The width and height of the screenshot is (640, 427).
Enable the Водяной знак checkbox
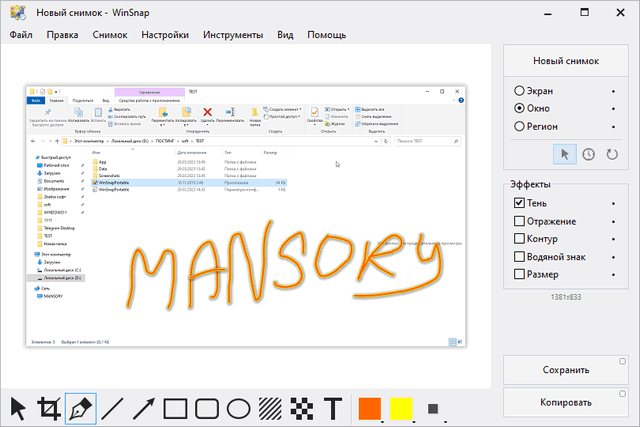[519, 256]
